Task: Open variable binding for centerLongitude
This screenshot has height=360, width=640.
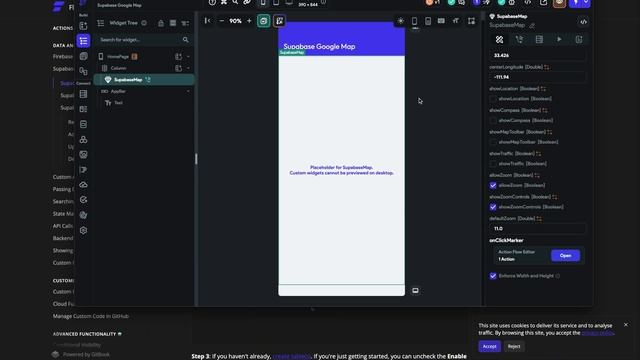Action: coord(547,67)
